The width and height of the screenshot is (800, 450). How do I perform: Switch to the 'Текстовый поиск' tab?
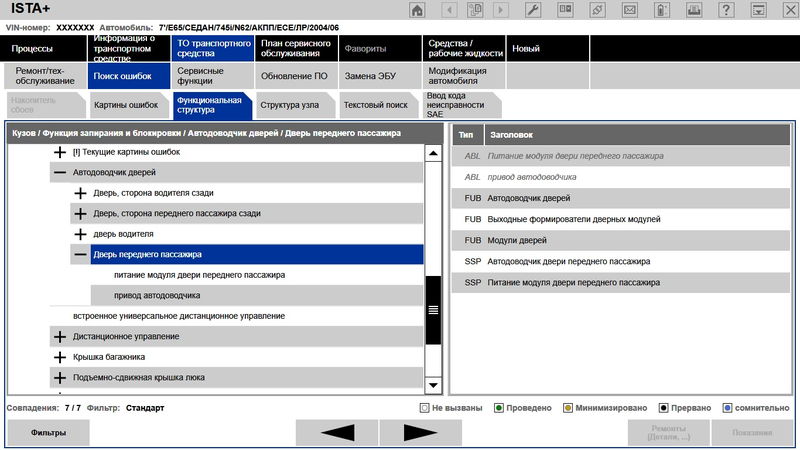click(375, 104)
